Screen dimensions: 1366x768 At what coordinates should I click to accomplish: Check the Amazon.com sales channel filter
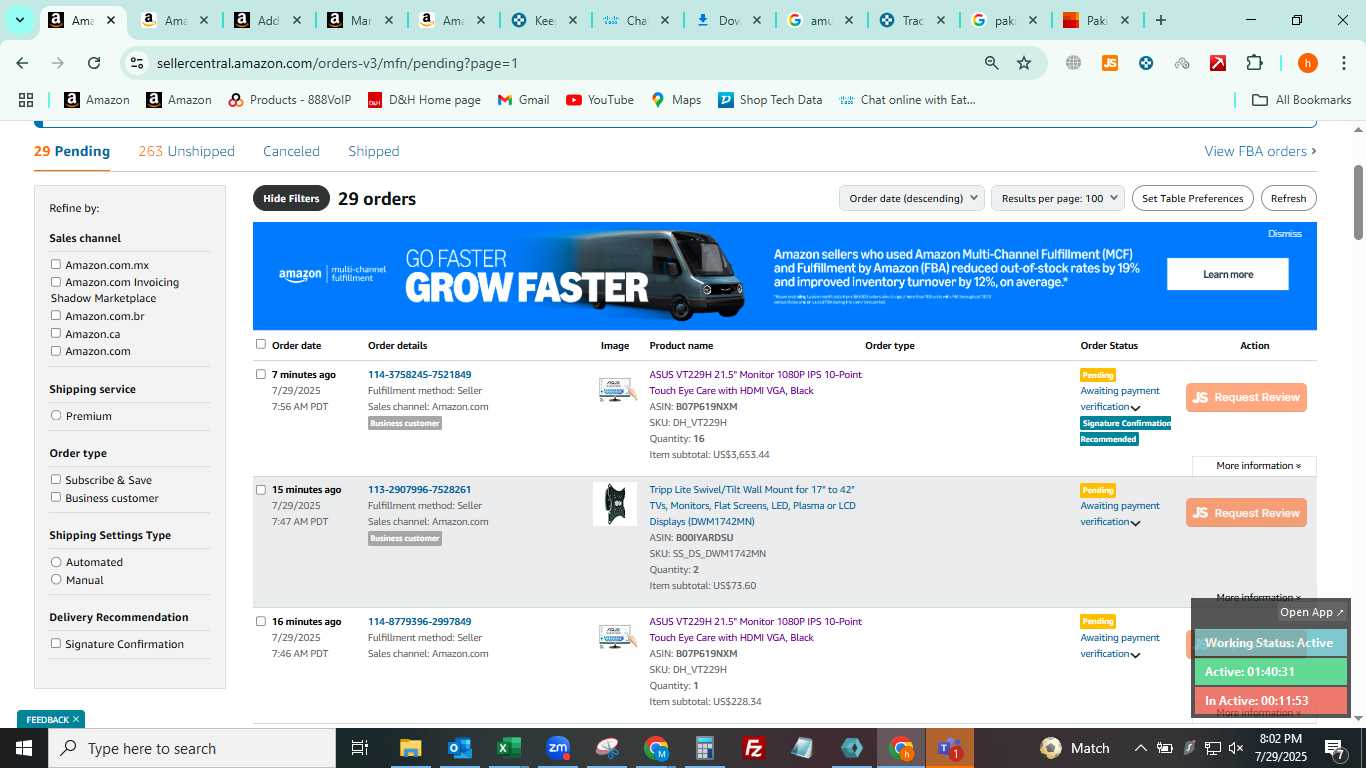click(56, 351)
